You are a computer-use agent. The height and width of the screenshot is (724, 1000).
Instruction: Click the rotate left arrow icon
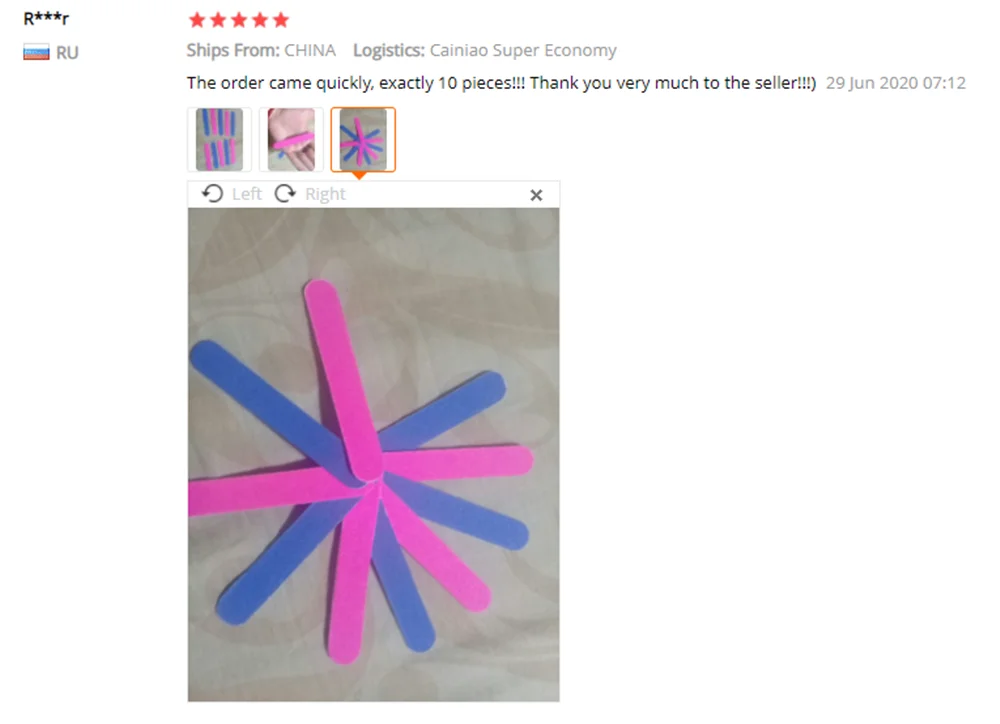click(x=212, y=193)
